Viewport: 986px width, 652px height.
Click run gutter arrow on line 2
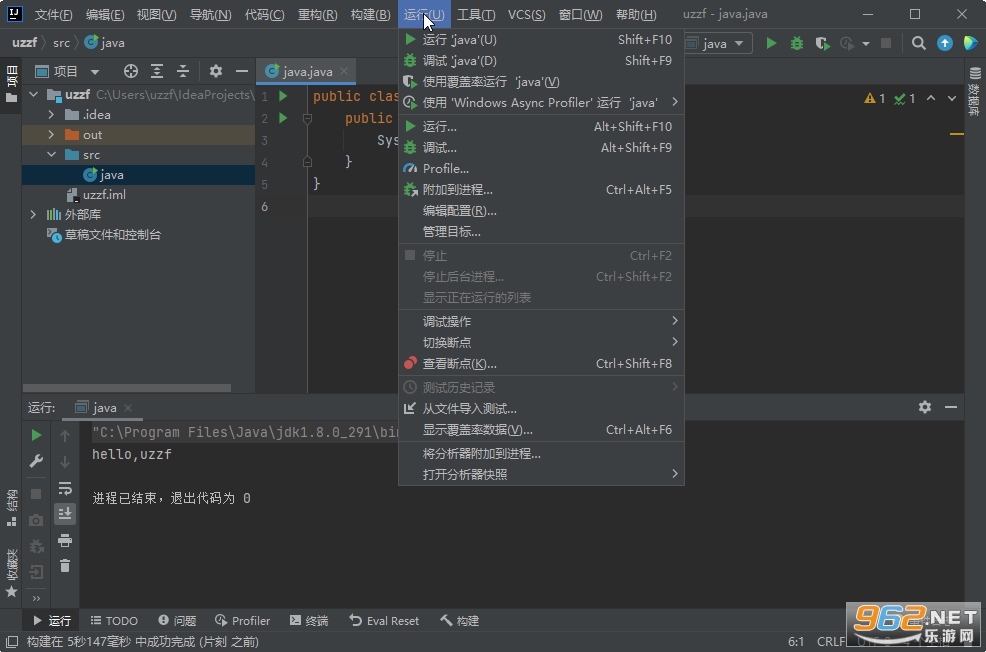click(283, 118)
